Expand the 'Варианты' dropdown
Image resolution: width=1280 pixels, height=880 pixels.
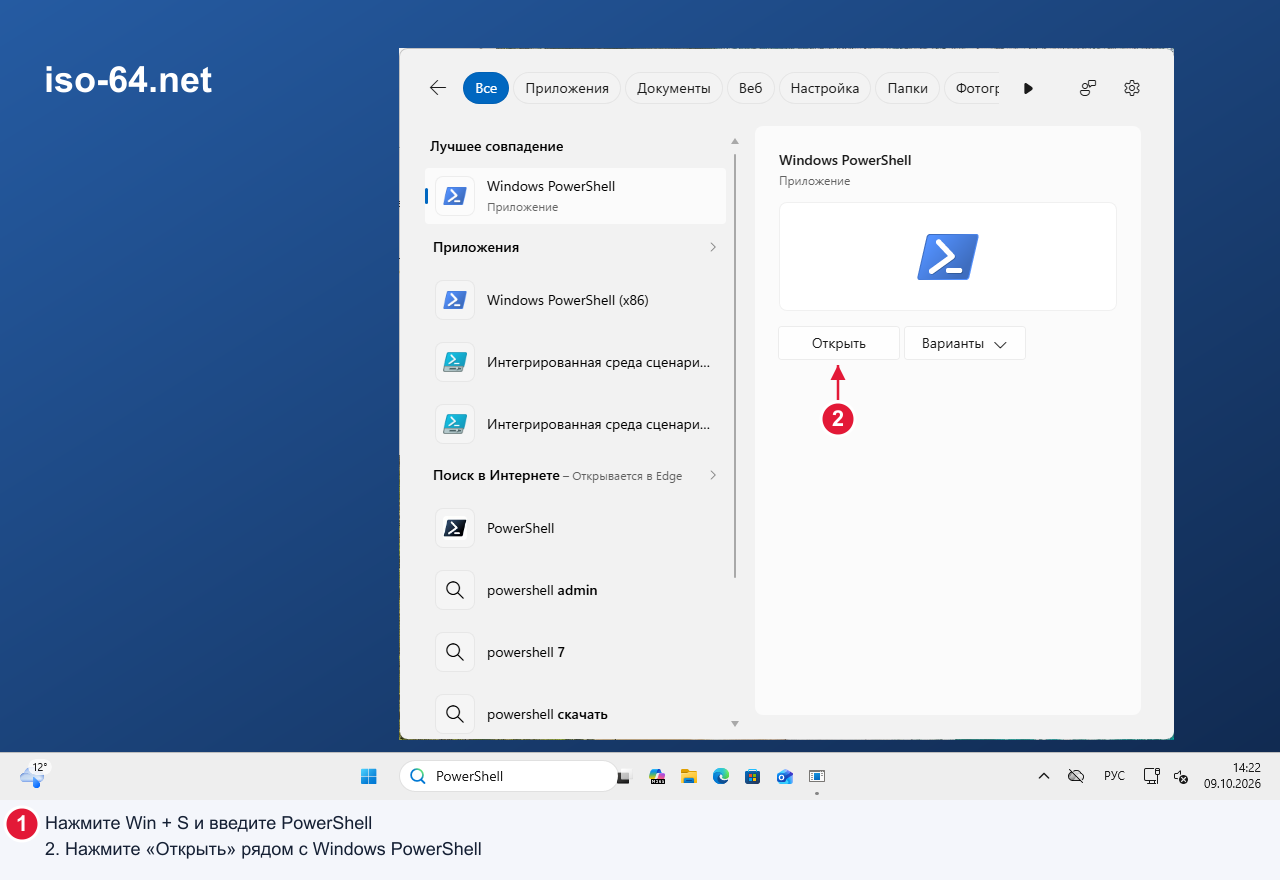click(x=965, y=343)
